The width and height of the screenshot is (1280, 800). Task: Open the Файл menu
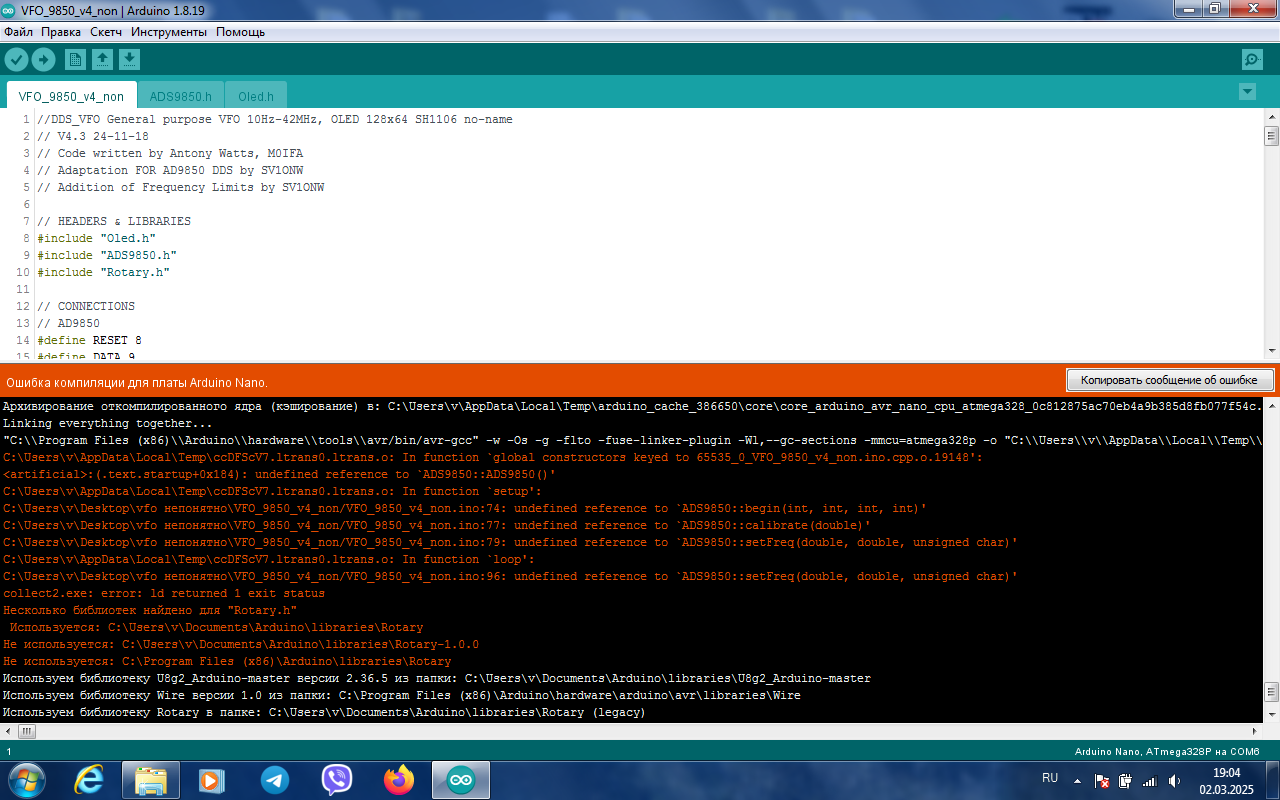point(18,32)
